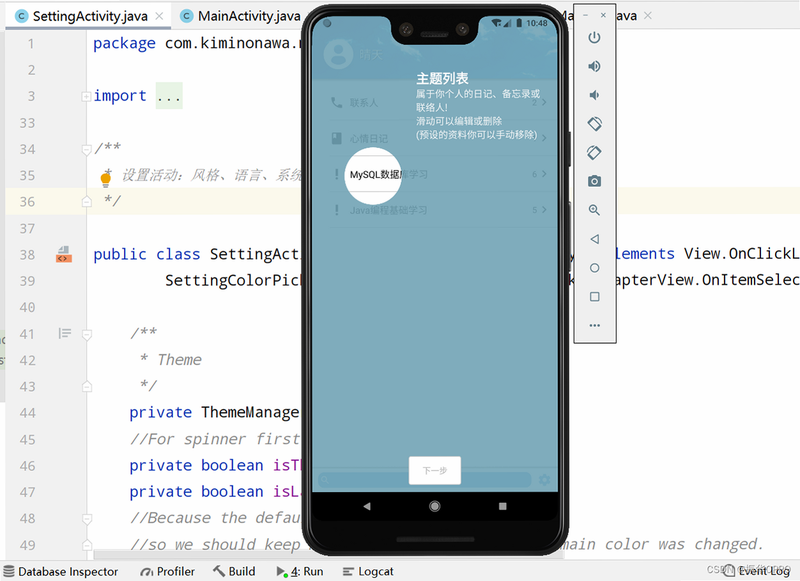Screen dimensions: 800x581
Task: Tap the phone screen's back navigation triangle
Action: [366, 506]
